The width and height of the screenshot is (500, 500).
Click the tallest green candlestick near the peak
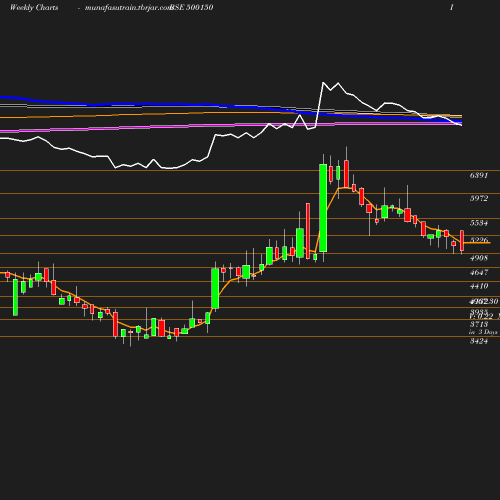coord(323,208)
